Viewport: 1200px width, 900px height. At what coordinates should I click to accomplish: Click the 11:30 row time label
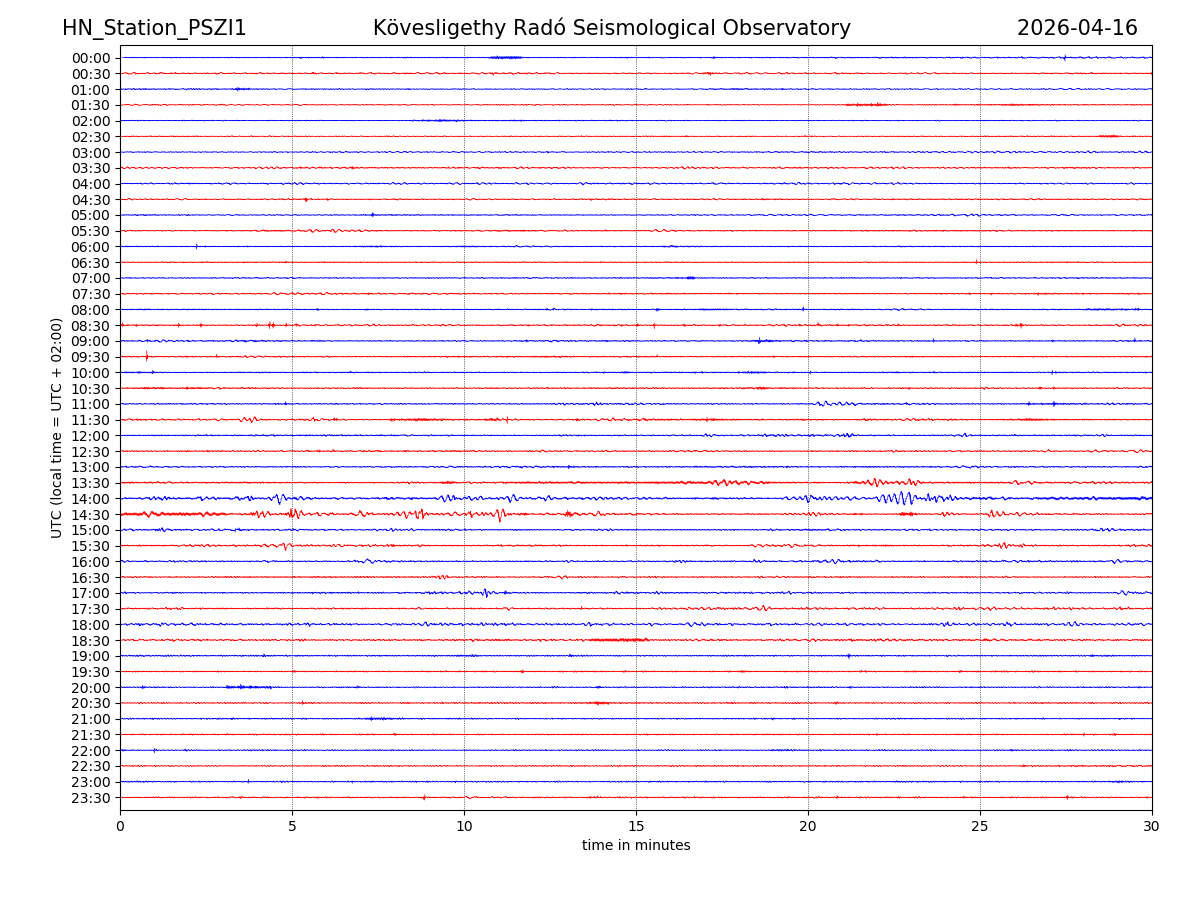click(91, 420)
